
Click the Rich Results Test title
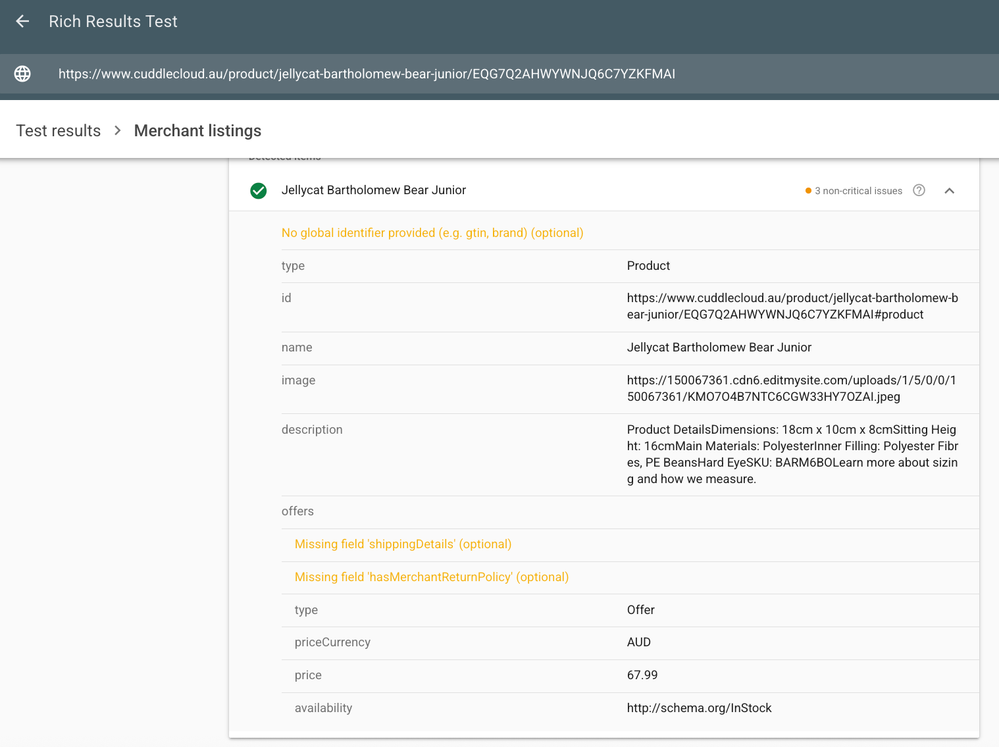(113, 22)
